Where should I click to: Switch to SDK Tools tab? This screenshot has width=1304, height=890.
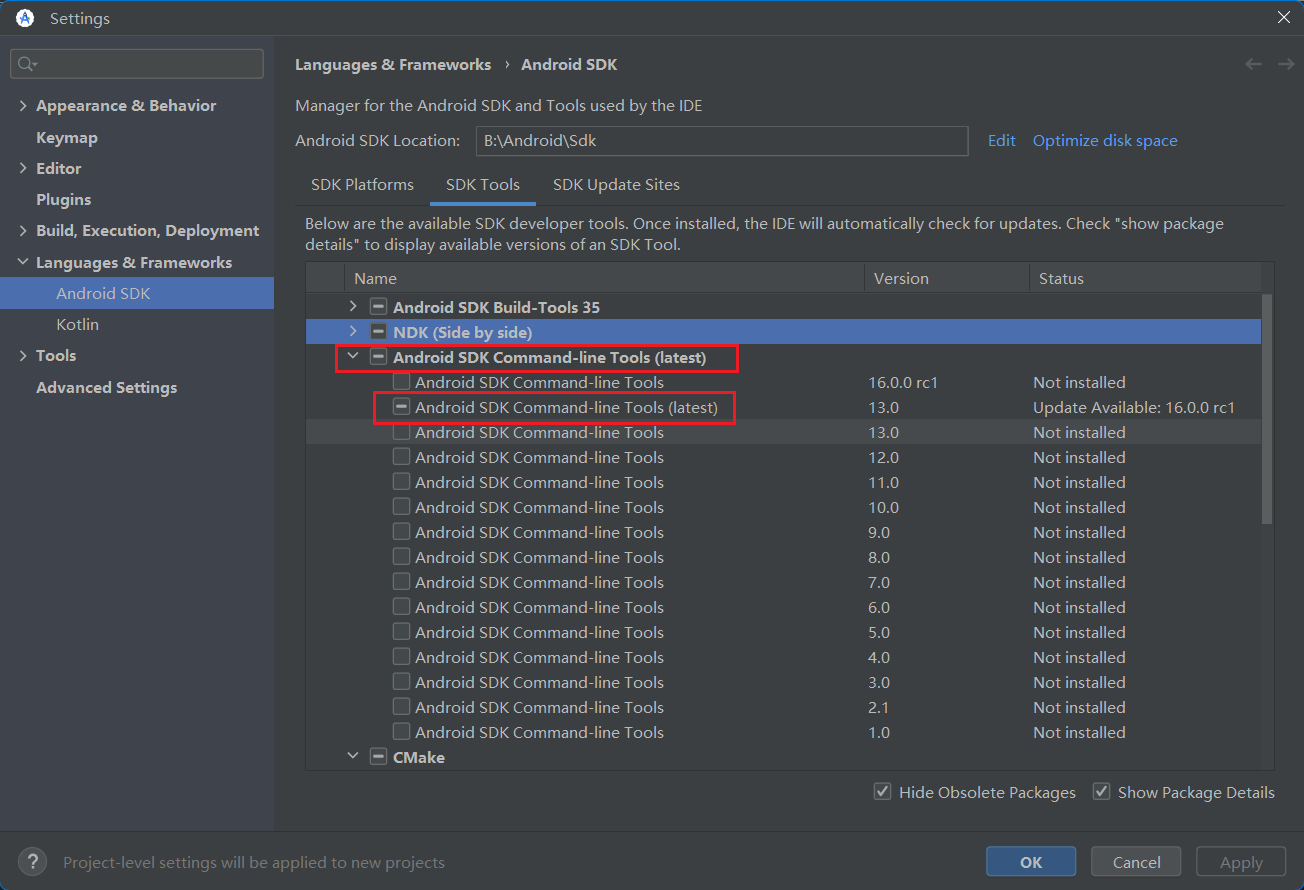point(483,185)
